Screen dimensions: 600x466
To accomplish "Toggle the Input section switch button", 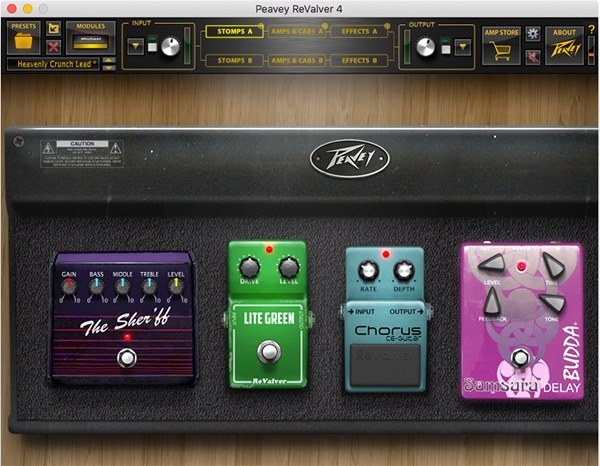I will pyautogui.click(x=153, y=46).
